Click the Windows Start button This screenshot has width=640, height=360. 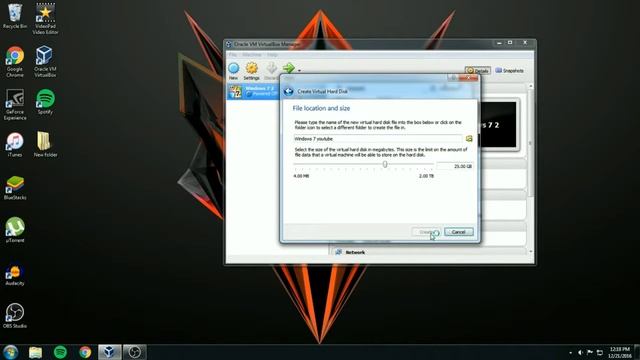pyautogui.click(x=10, y=352)
